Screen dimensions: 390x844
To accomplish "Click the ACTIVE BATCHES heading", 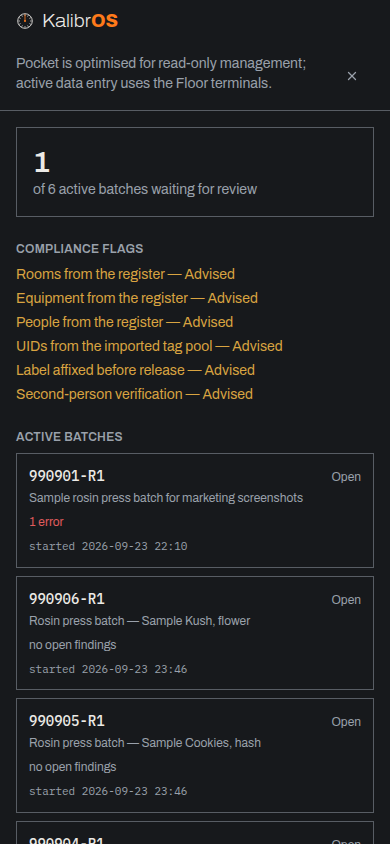I will coord(69,437).
